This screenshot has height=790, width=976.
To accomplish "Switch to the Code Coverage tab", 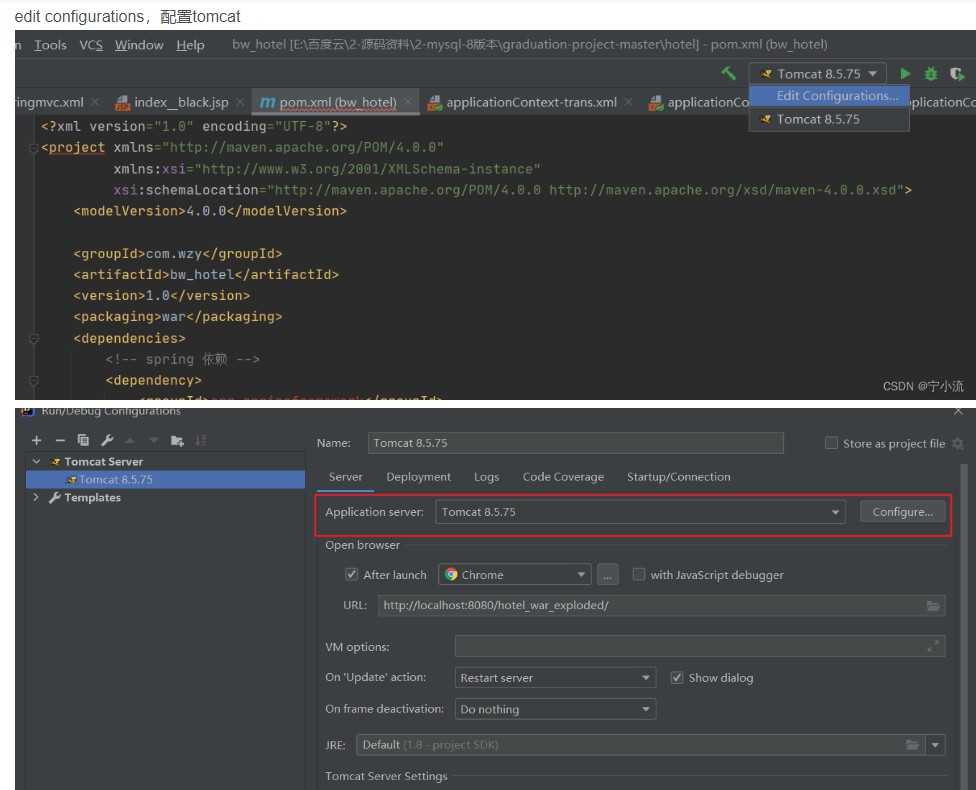I will click(x=563, y=477).
